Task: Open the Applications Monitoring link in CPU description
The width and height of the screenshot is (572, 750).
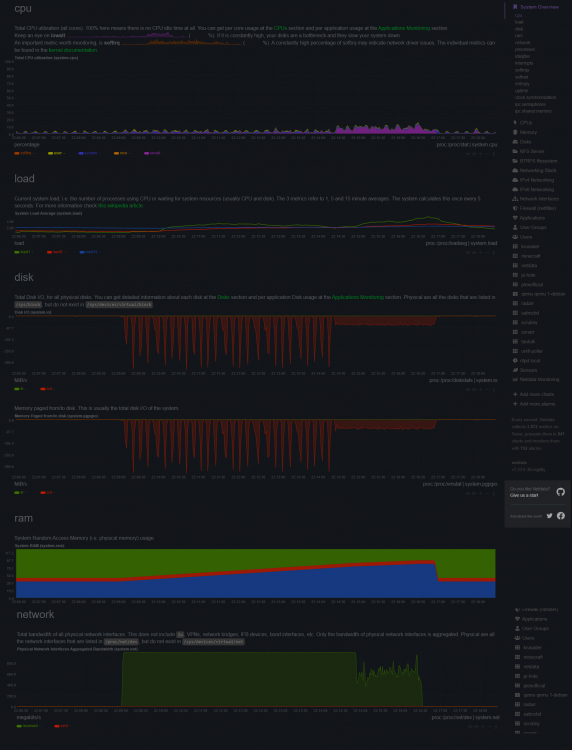Action: [x=404, y=29]
